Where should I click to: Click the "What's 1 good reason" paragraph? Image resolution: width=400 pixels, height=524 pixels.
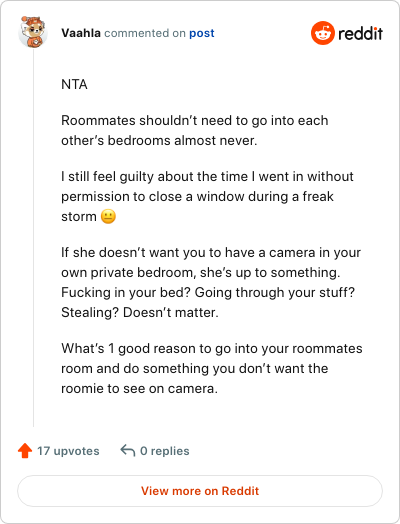pos(212,368)
